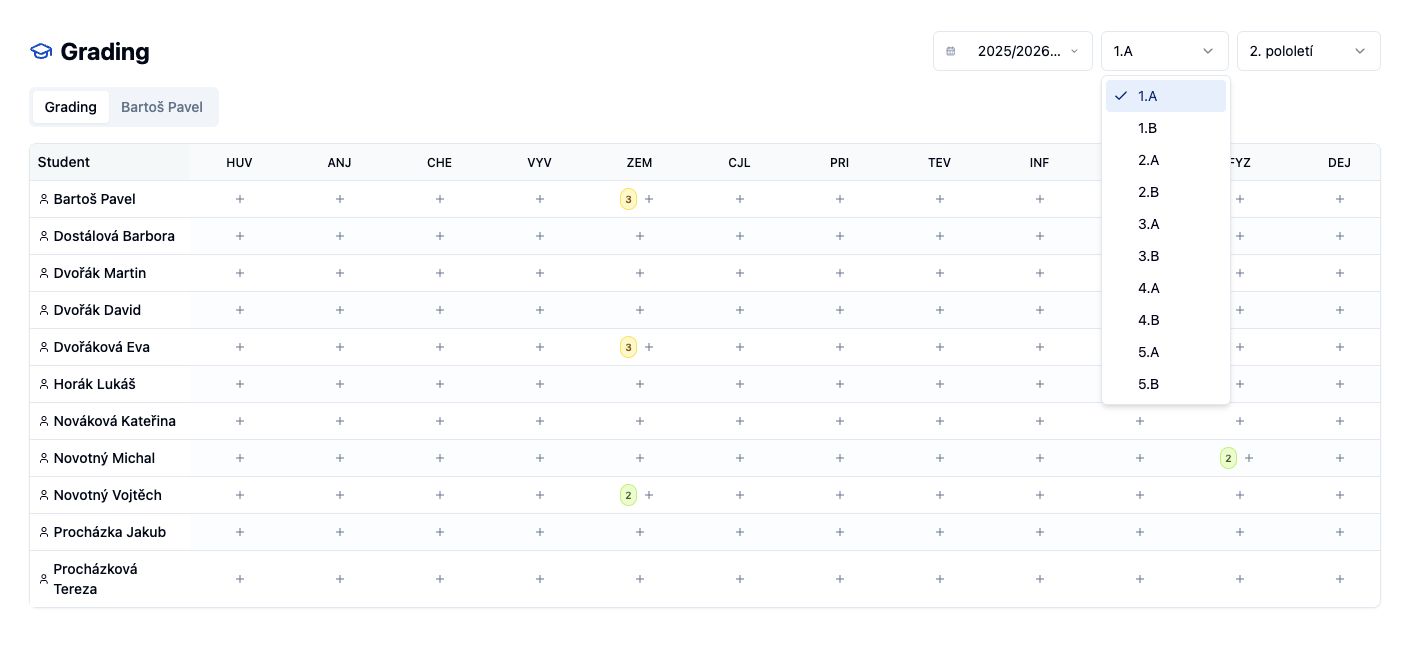Click yellow grade 3 badge for Dvořáková Eva
1418x663 pixels.
[628, 347]
